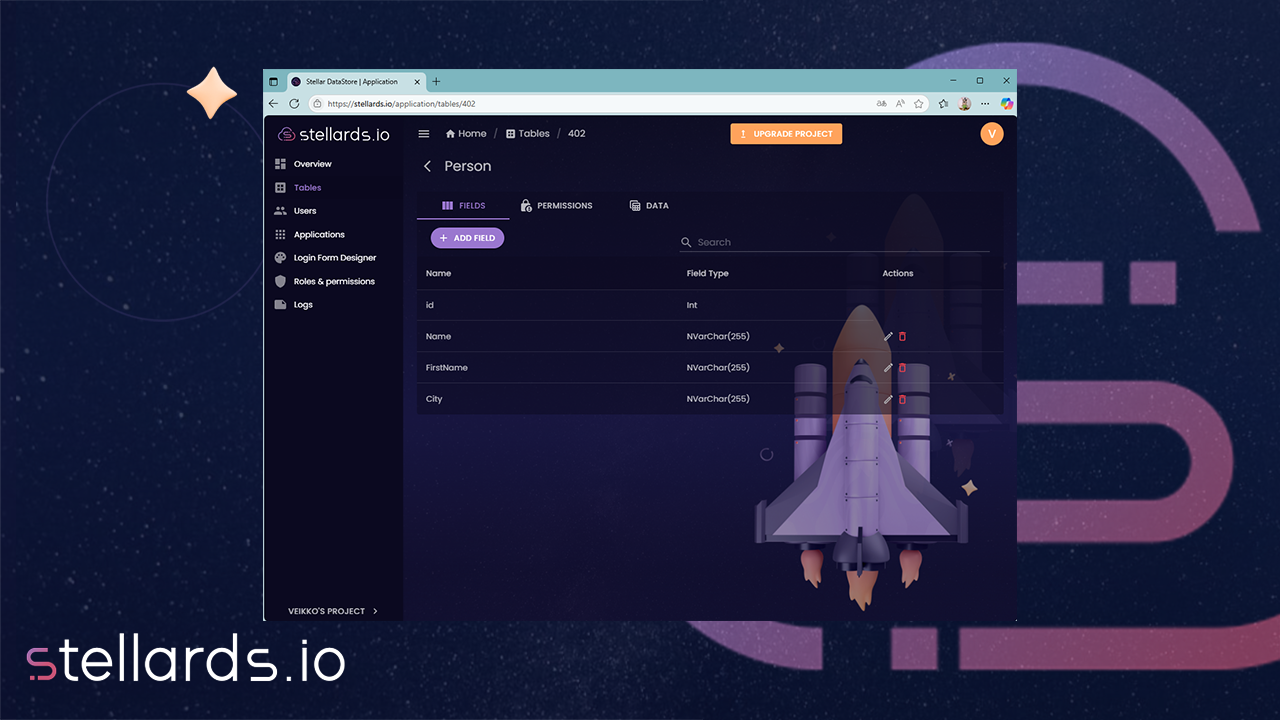Open Roles & permissions in sidebar
The image size is (1280, 720).
[333, 282]
